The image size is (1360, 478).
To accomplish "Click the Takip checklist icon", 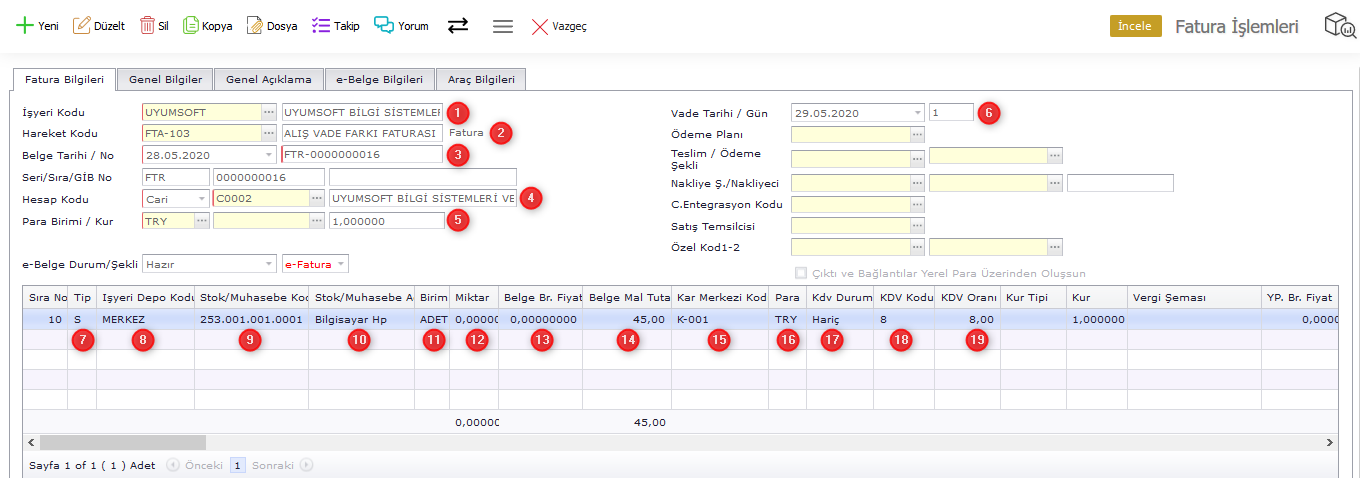I will tap(321, 26).
